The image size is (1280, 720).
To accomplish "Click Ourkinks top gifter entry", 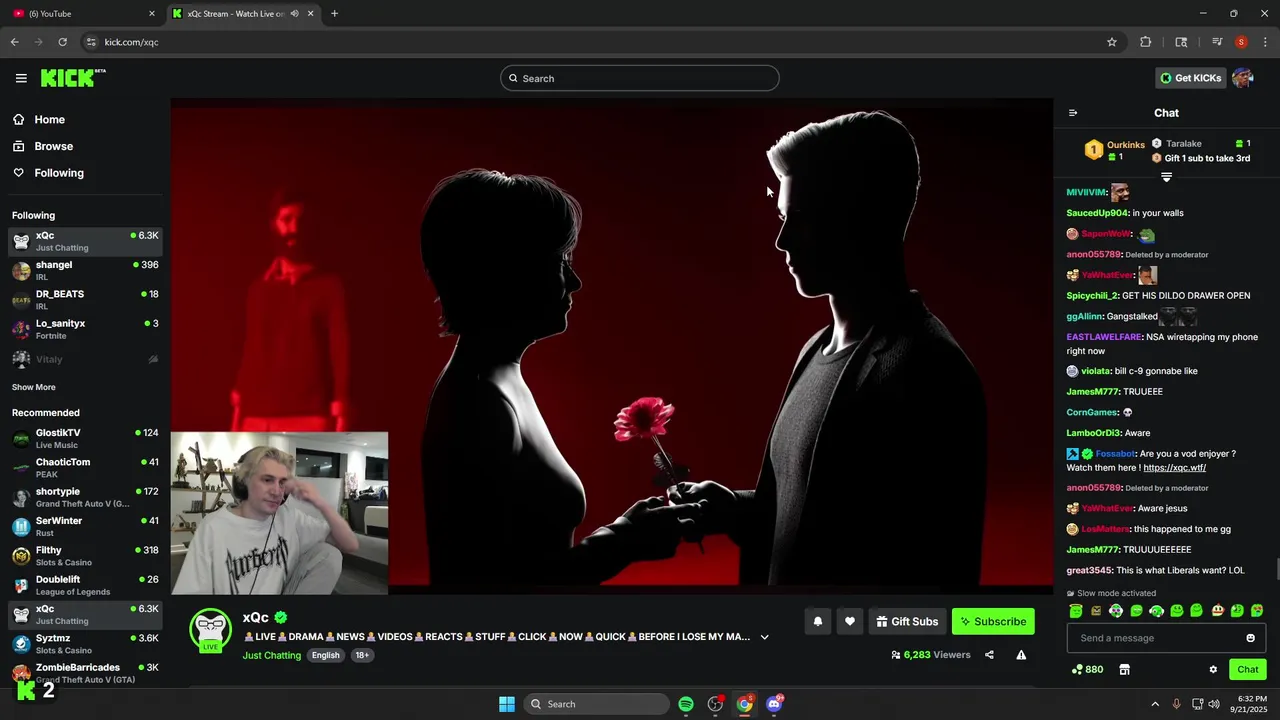I will (x=1115, y=150).
